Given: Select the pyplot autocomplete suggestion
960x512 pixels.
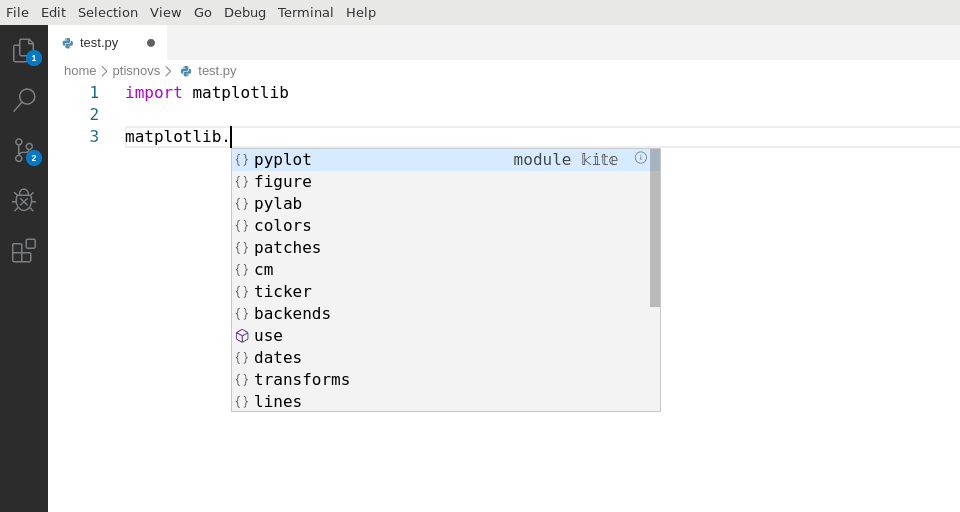Looking at the screenshot, I should [x=441, y=160].
